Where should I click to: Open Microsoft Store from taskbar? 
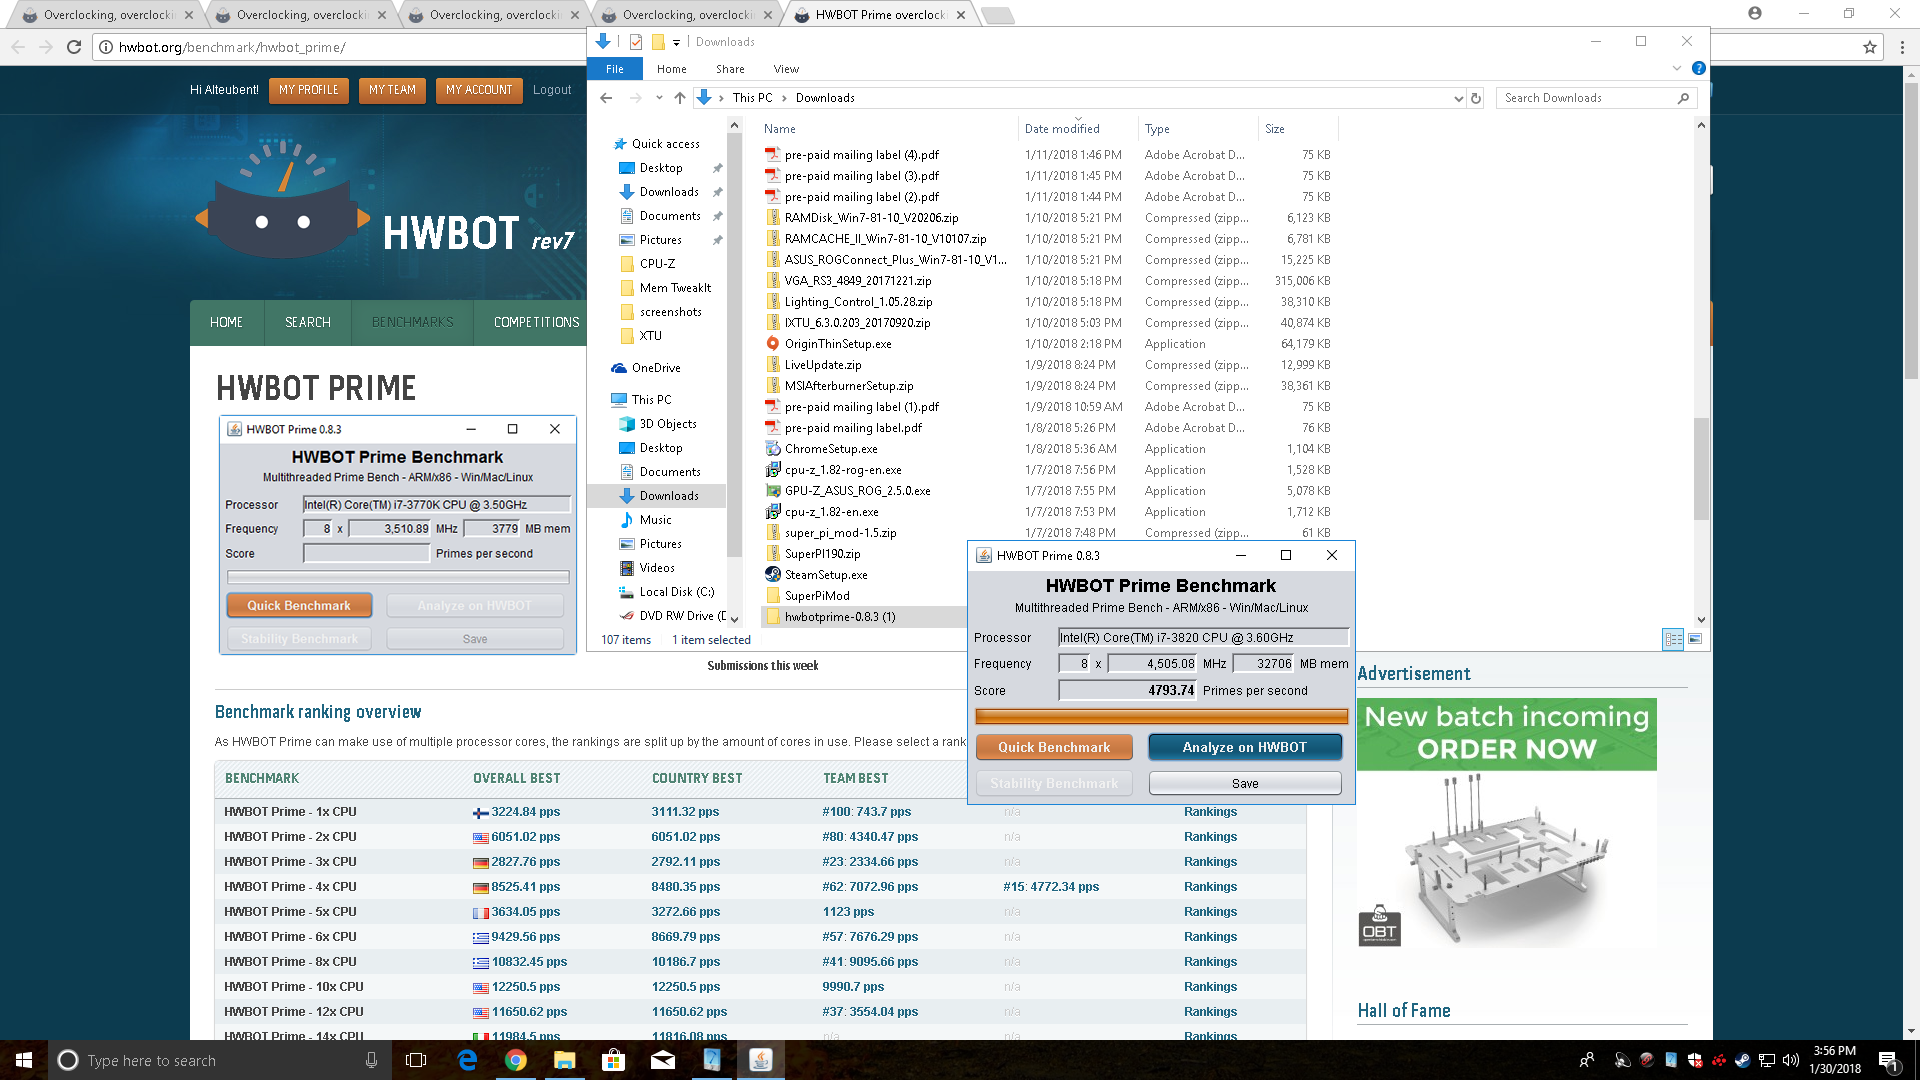[613, 1060]
